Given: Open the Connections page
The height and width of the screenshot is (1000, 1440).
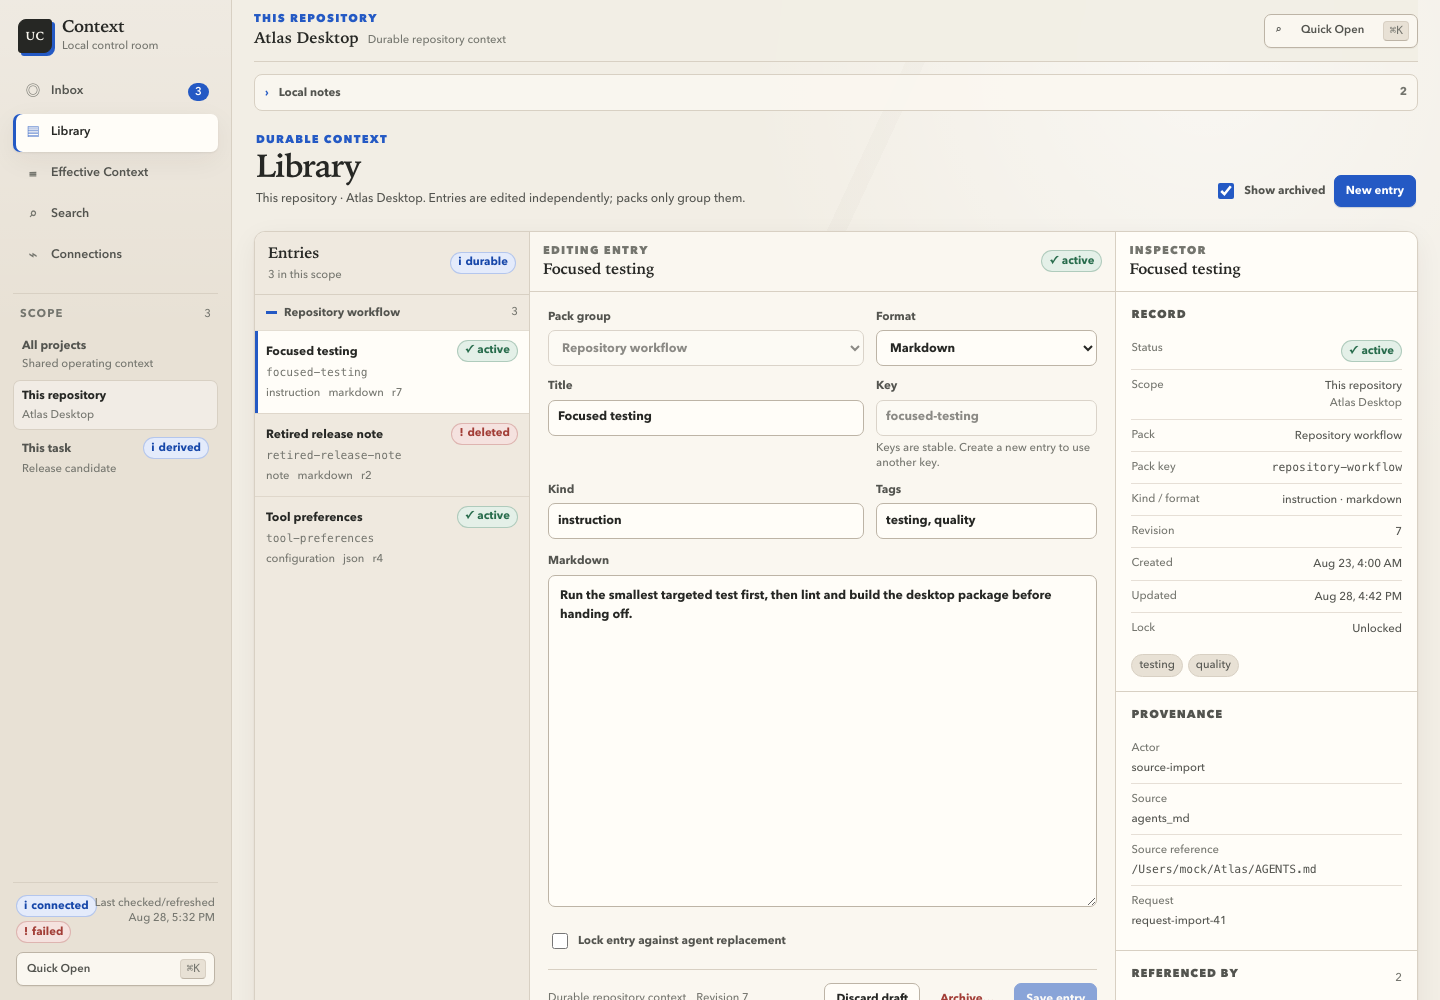Looking at the screenshot, I should pos(116,255).
